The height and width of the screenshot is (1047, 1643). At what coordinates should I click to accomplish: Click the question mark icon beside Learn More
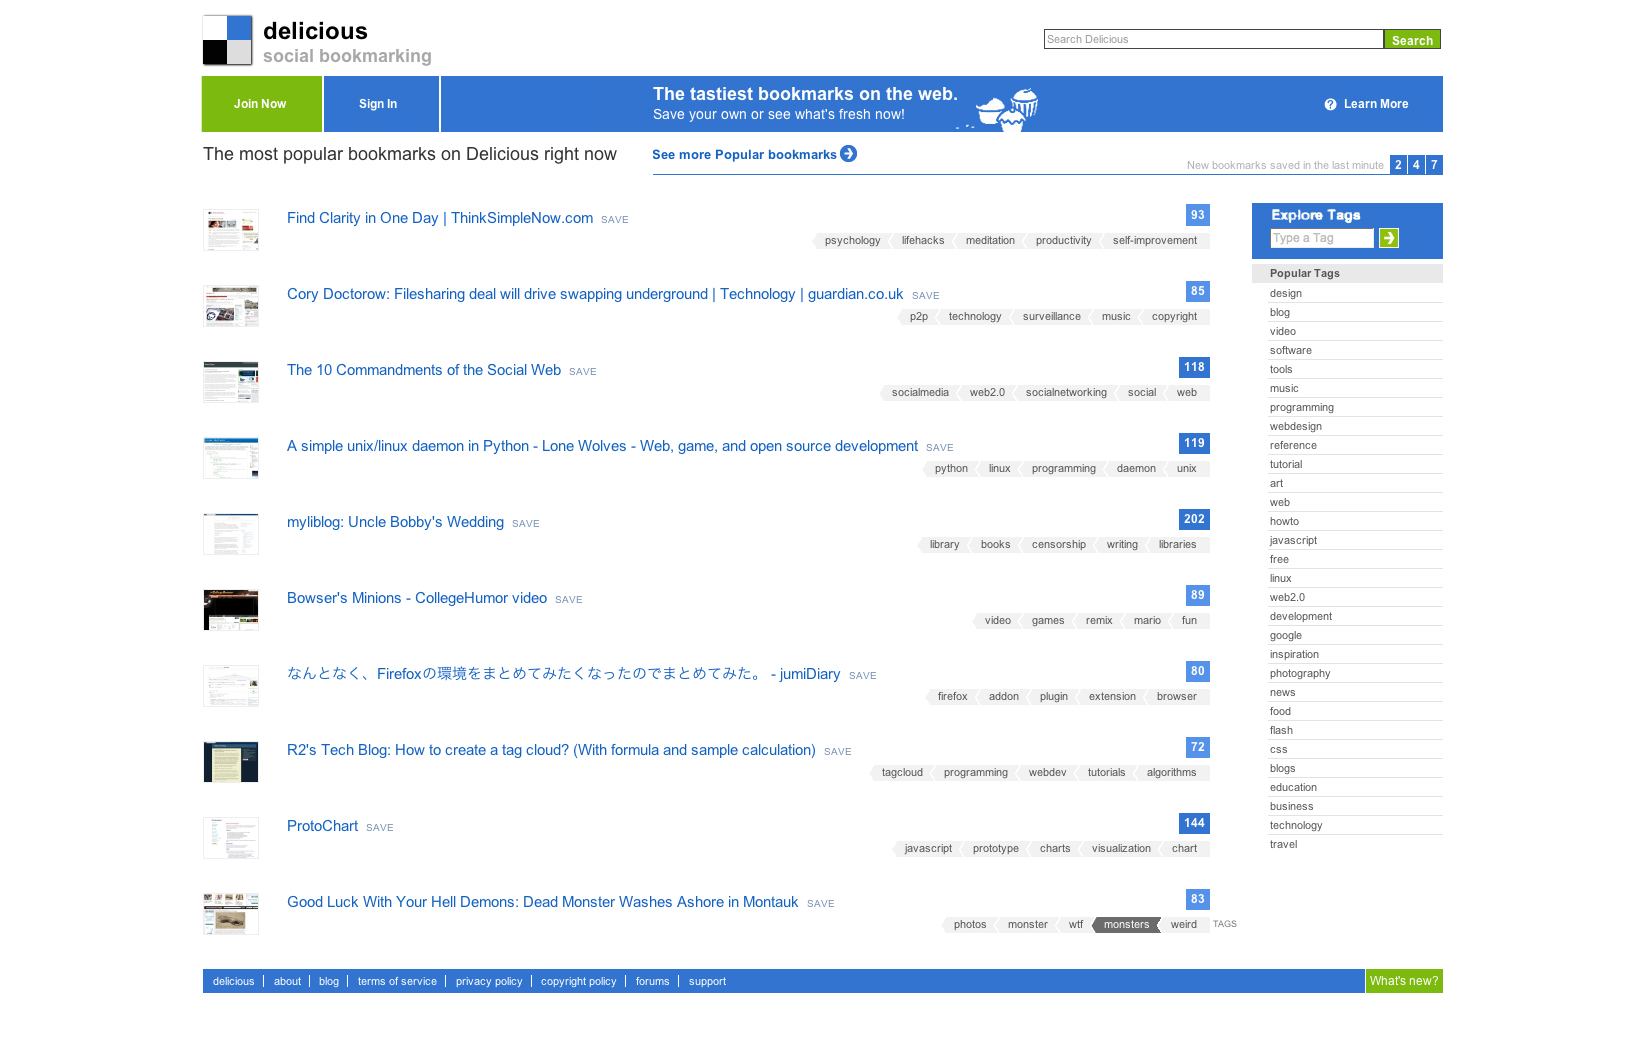coord(1330,104)
